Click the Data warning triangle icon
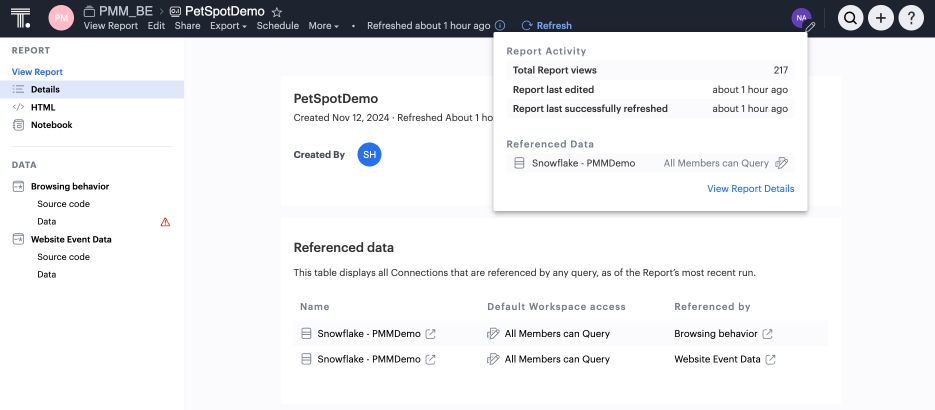 tap(166, 222)
